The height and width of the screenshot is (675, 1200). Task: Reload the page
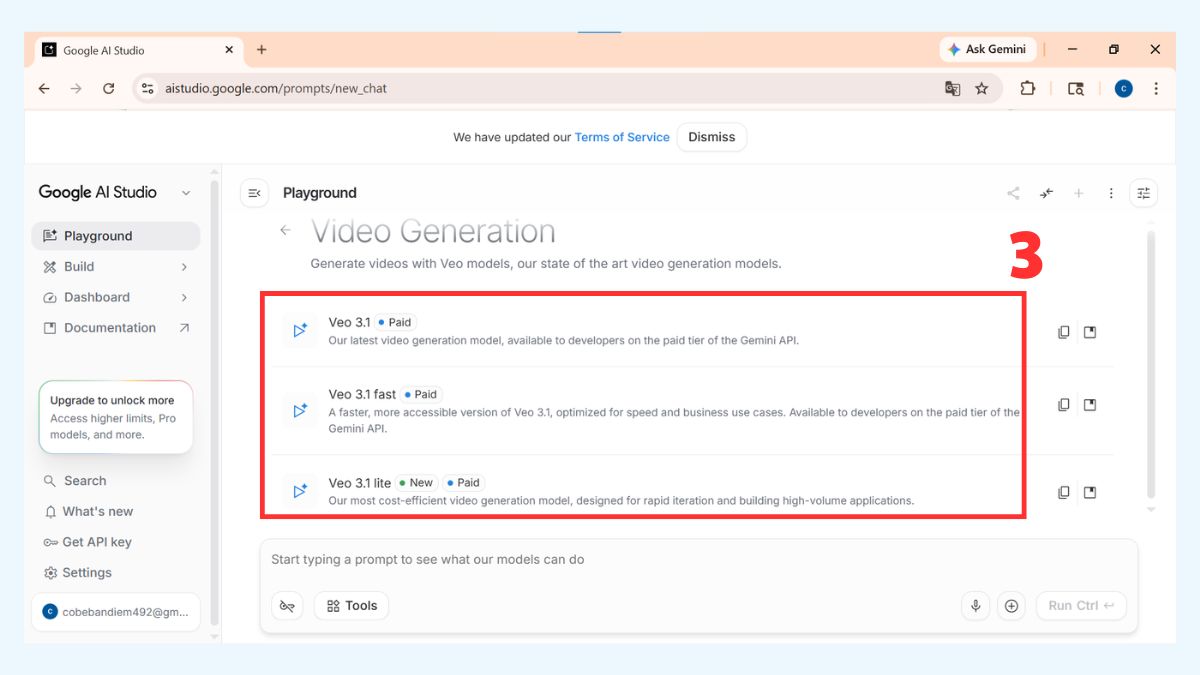point(108,88)
